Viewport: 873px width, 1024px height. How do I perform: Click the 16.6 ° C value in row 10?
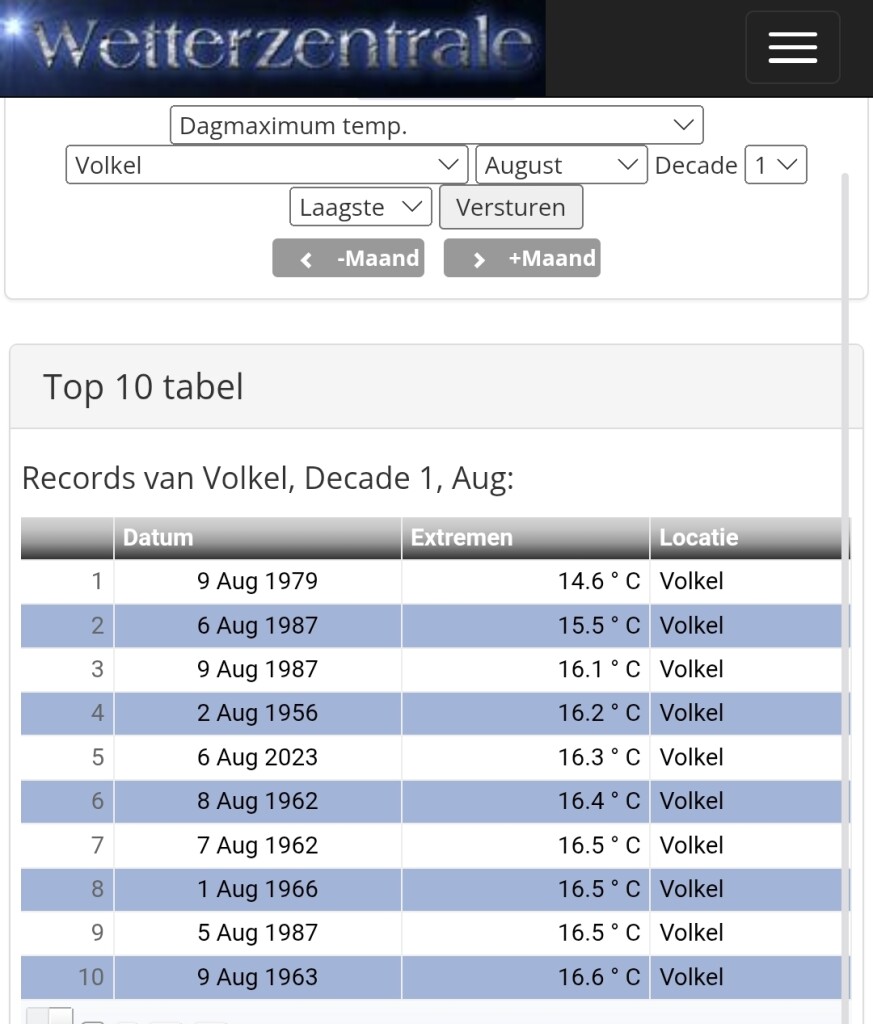pyautogui.click(x=599, y=977)
